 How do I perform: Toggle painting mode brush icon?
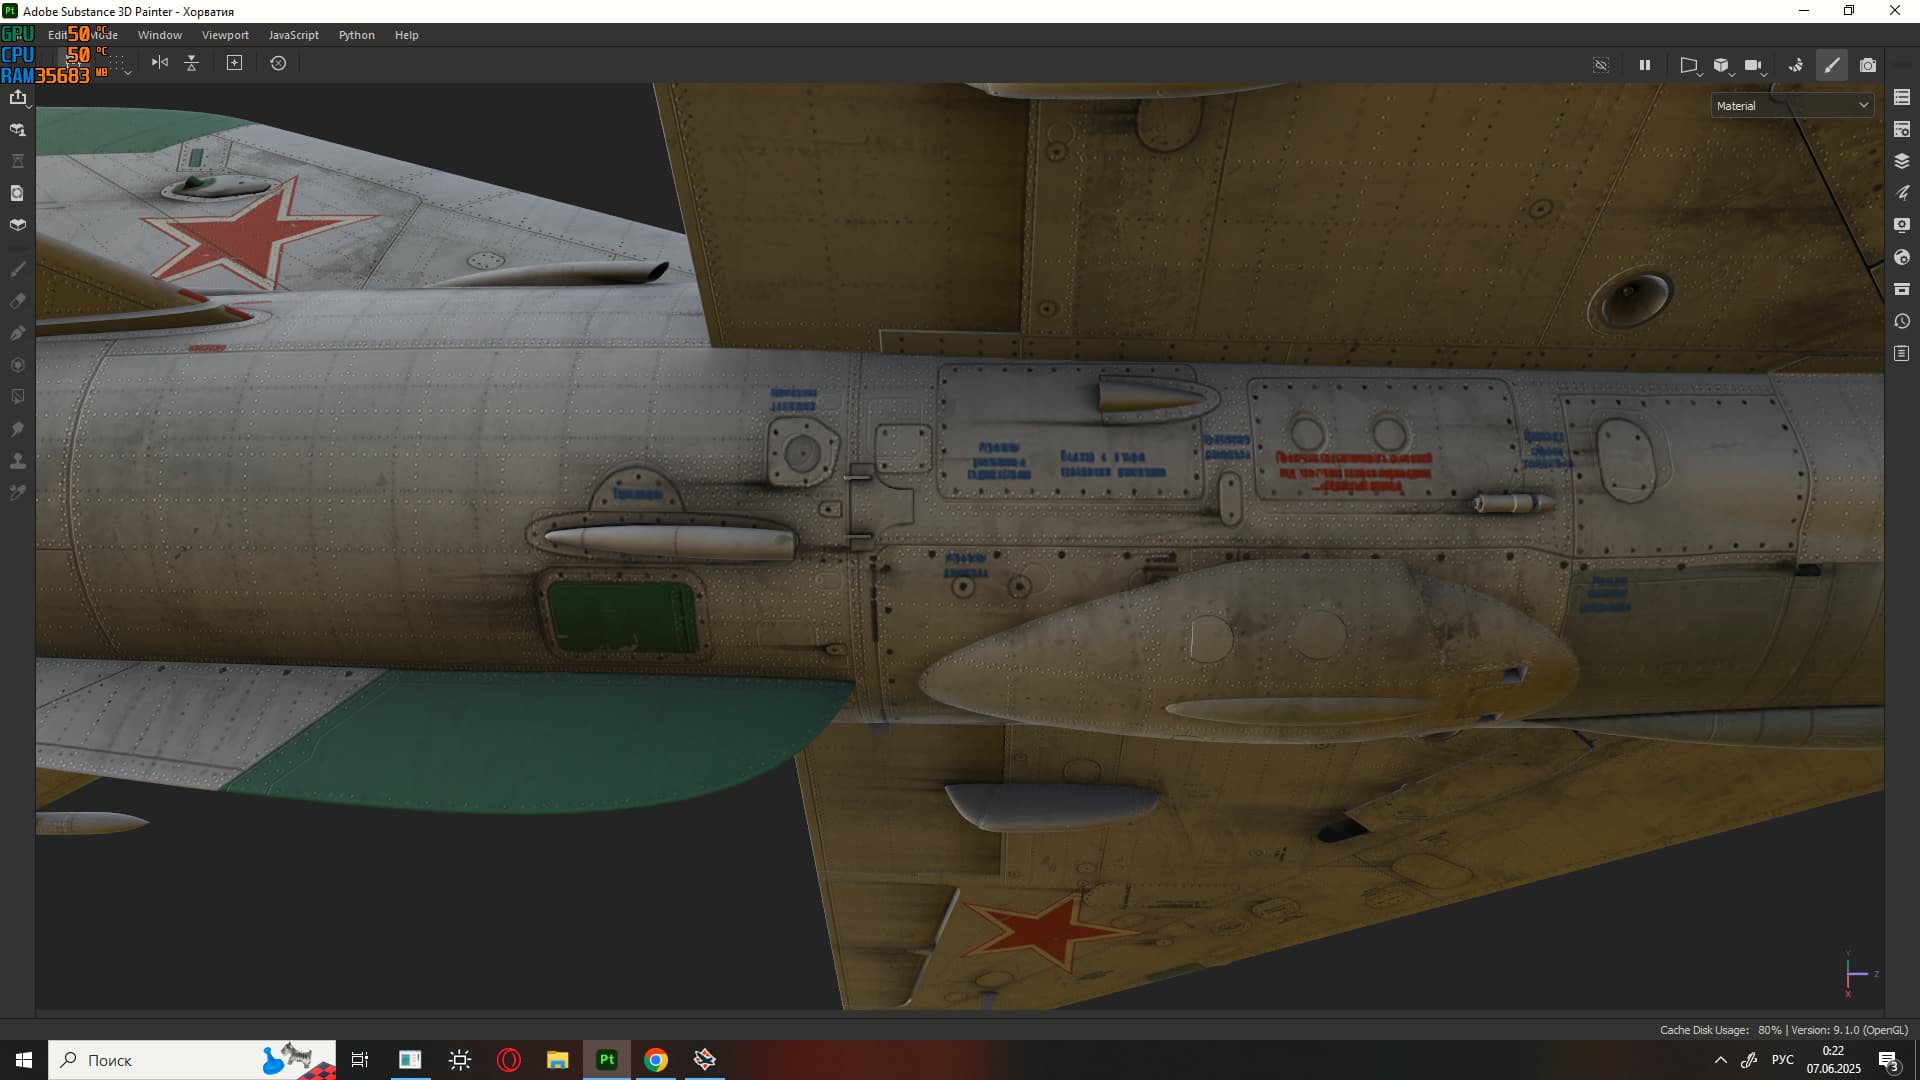tap(1832, 65)
